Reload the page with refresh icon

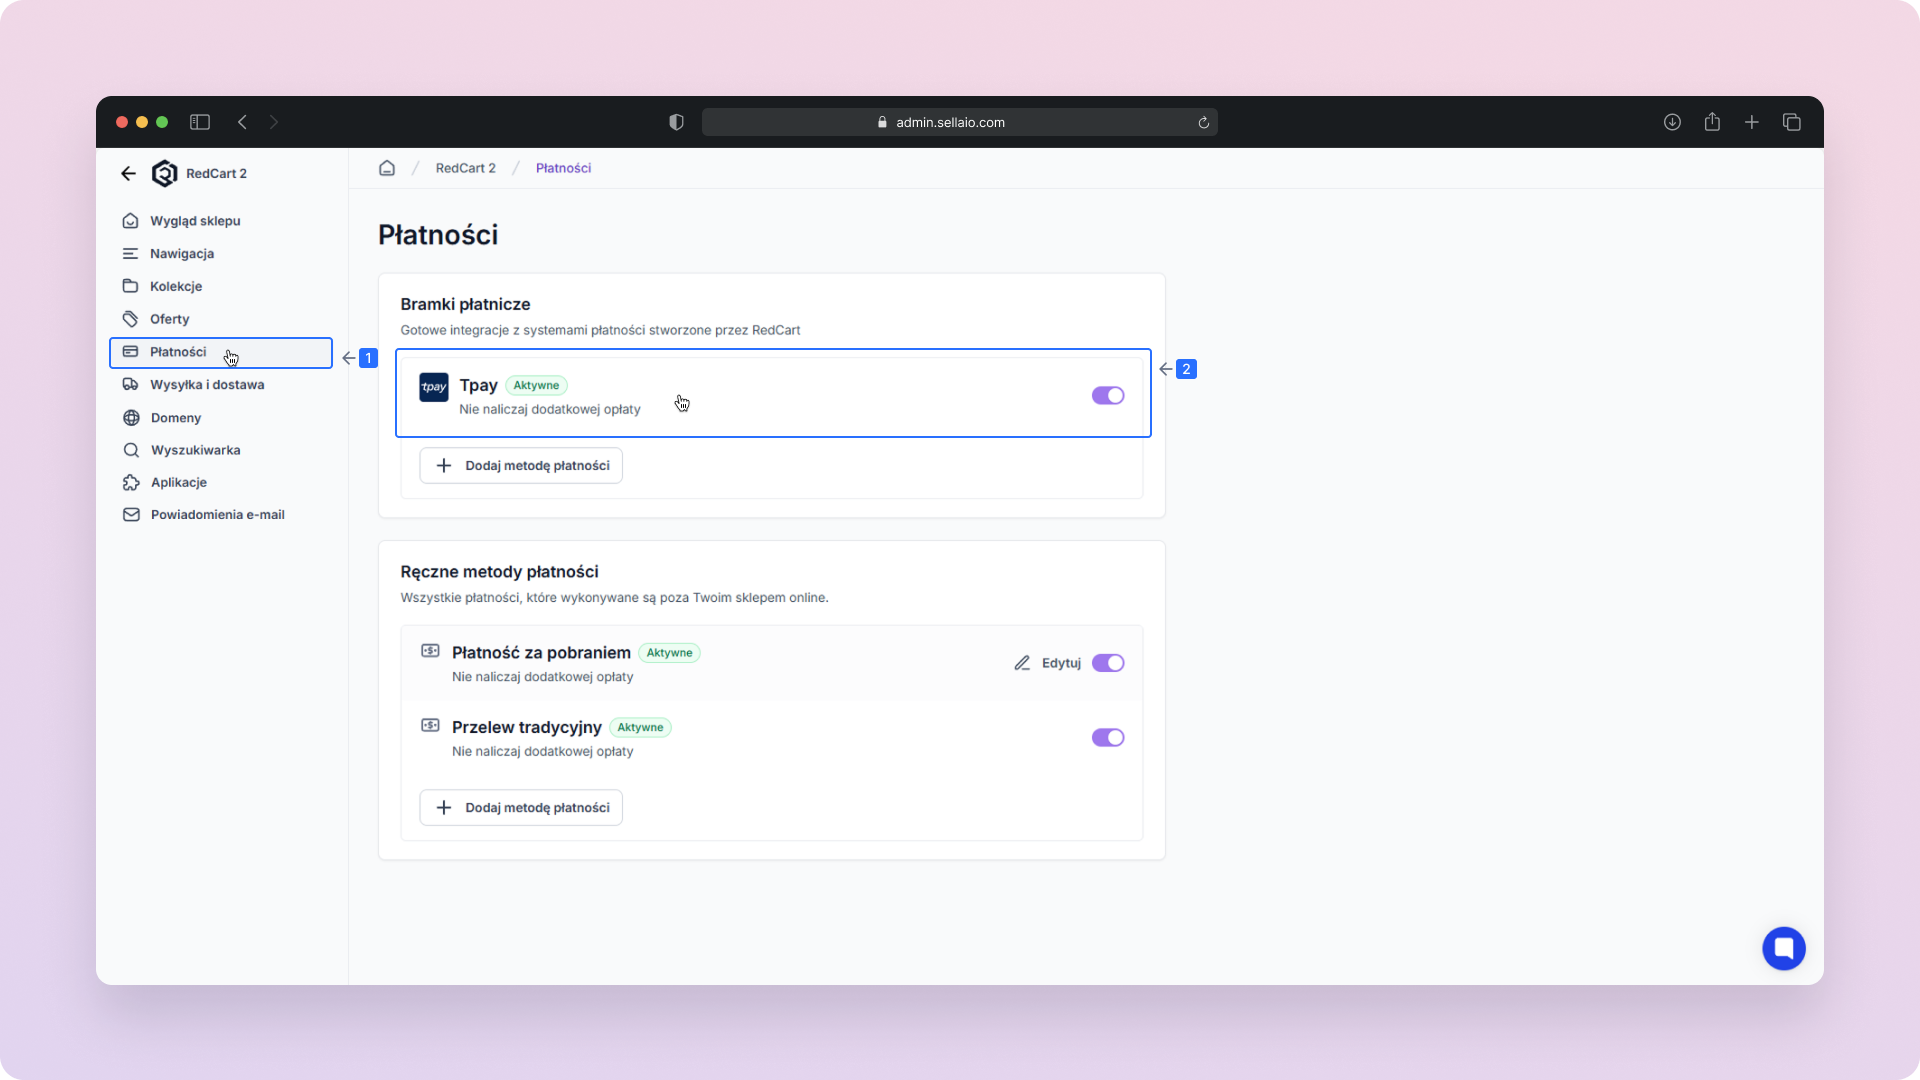tap(1204, 123)
